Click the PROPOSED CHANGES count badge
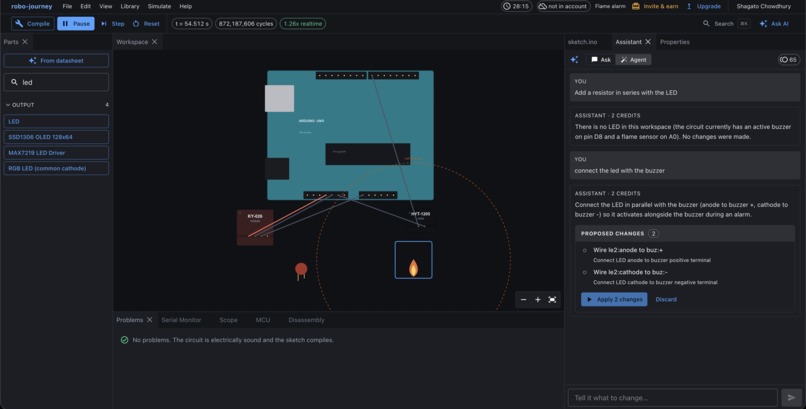The height and width of the screenshot is (409, 806). (x=653, y=233)
